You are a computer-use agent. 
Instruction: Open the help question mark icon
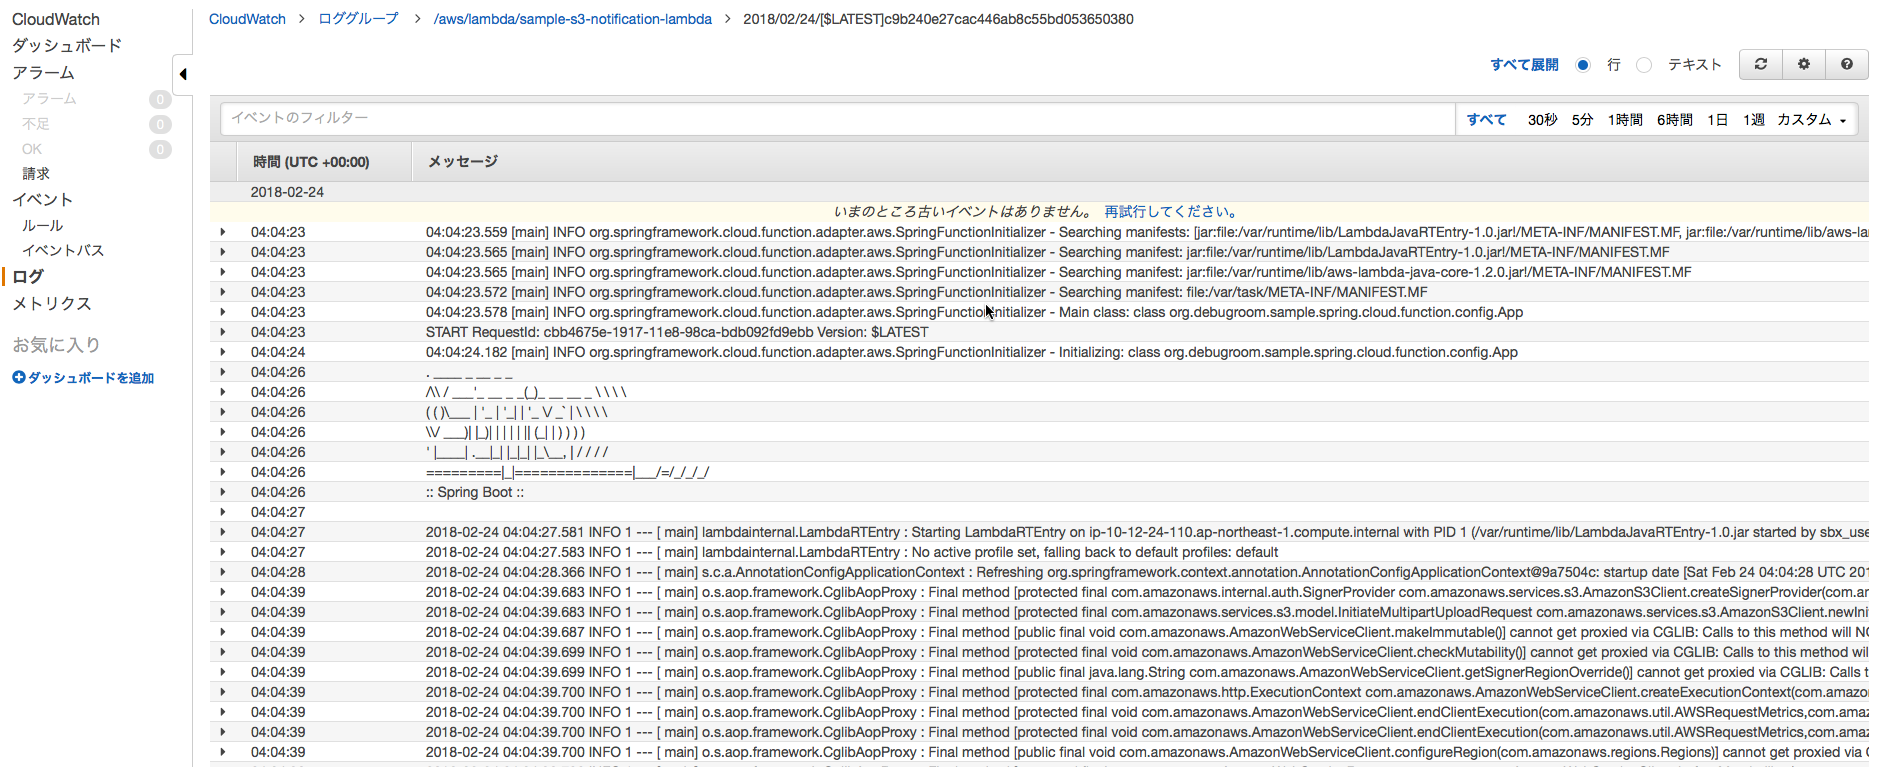click(x=1847, y=64)
